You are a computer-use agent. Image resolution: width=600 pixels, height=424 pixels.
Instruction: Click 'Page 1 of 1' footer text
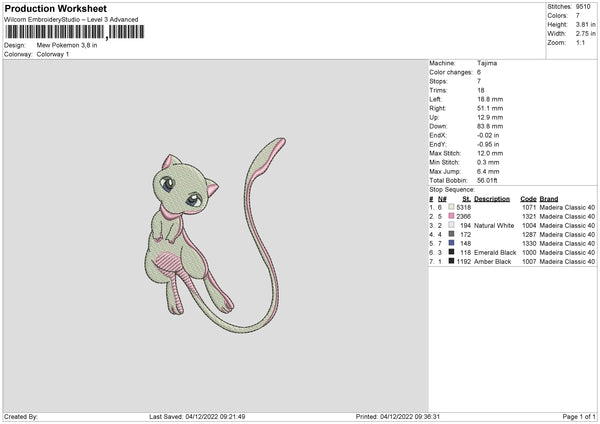(x=579, y=417)
